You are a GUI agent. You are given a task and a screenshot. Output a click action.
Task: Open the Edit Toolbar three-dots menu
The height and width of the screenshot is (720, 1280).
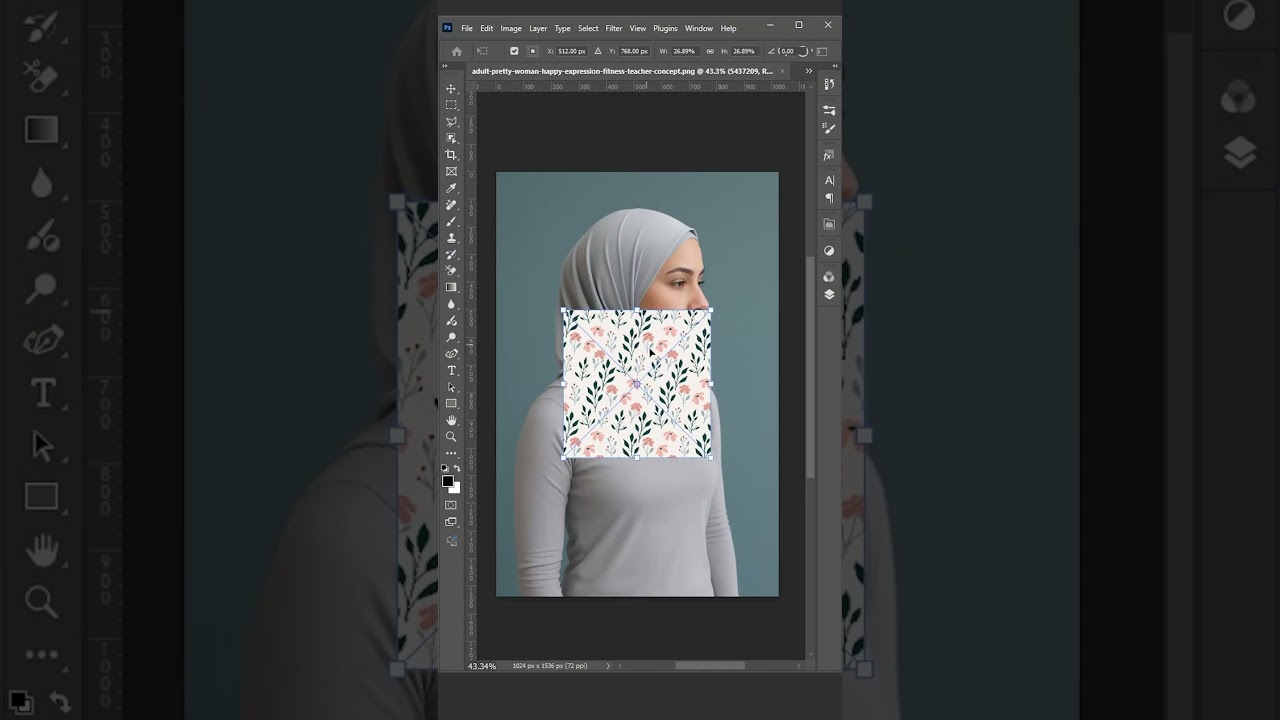(451, 453)
